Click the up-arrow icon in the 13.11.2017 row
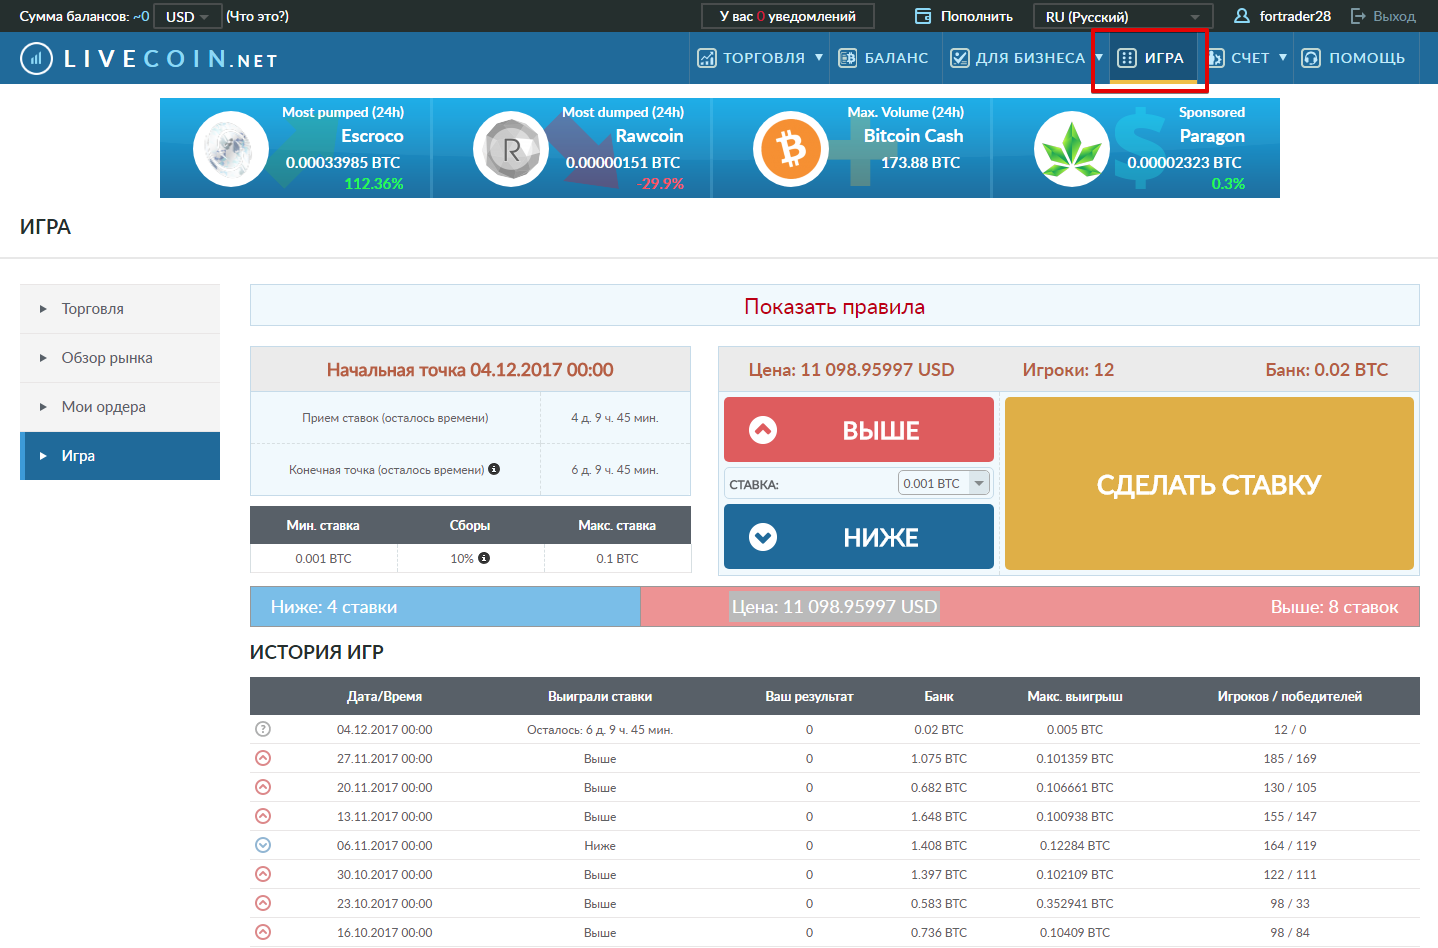This screenshot has width=1438, height=948. [263, 816]
